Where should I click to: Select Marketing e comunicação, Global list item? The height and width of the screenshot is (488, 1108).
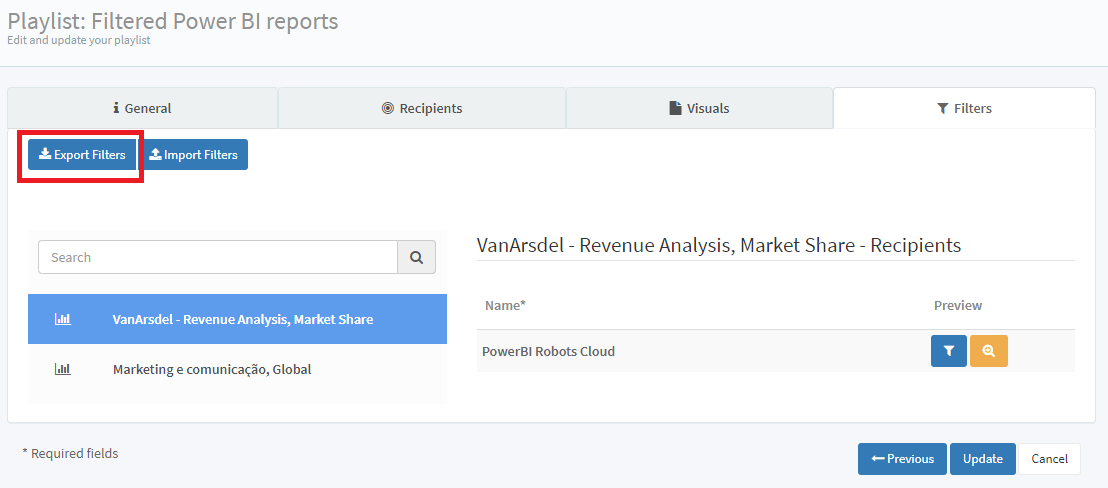[x=212, y=369]
